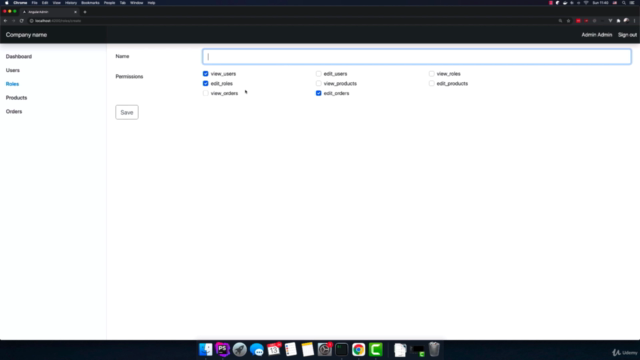Open Chrome profile avatar
This screenshot has width=640, height=360.
coord(626,21)
